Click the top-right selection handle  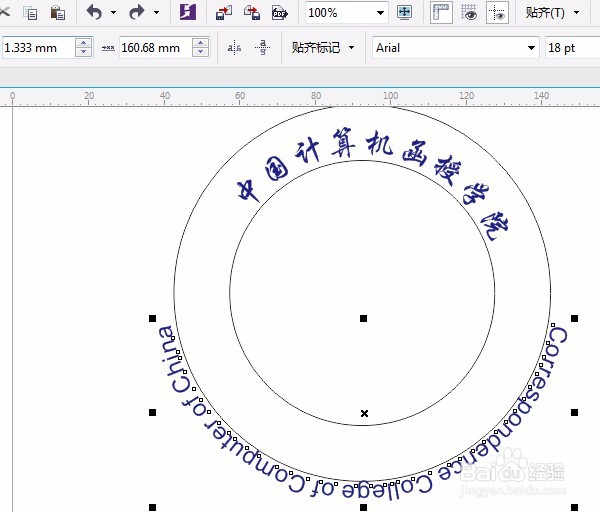click(x=574, y=318)
